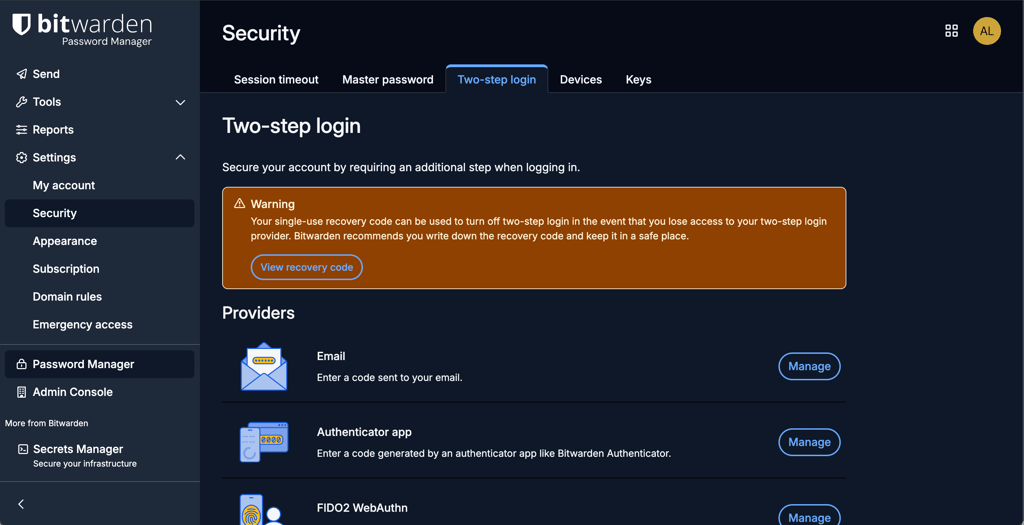Screen dimensions: 1024x525
Task: Click the warning triangle icon
Action: coord(240,204)
